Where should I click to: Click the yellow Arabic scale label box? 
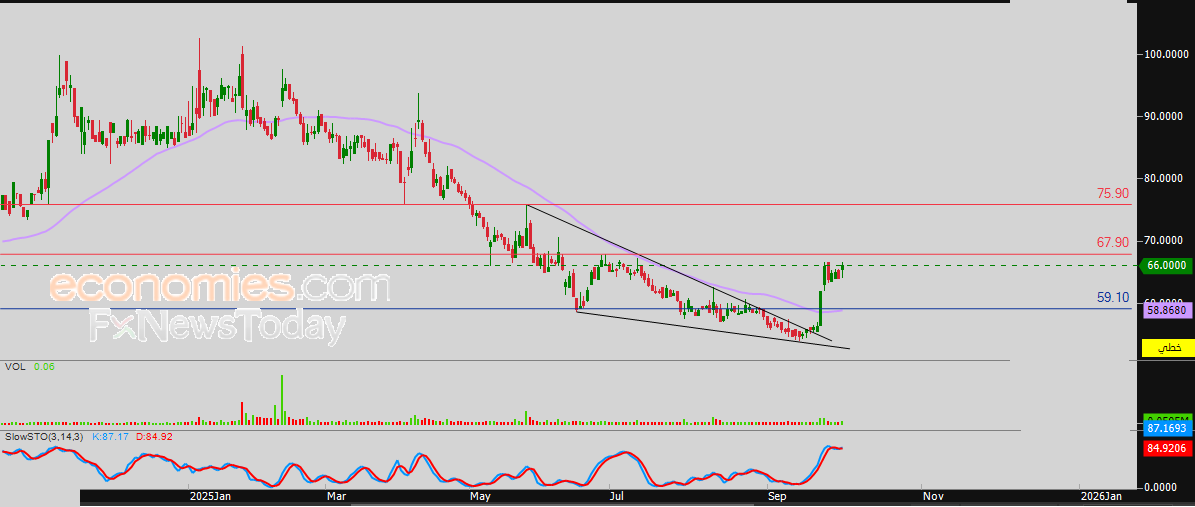point(1168,348)
